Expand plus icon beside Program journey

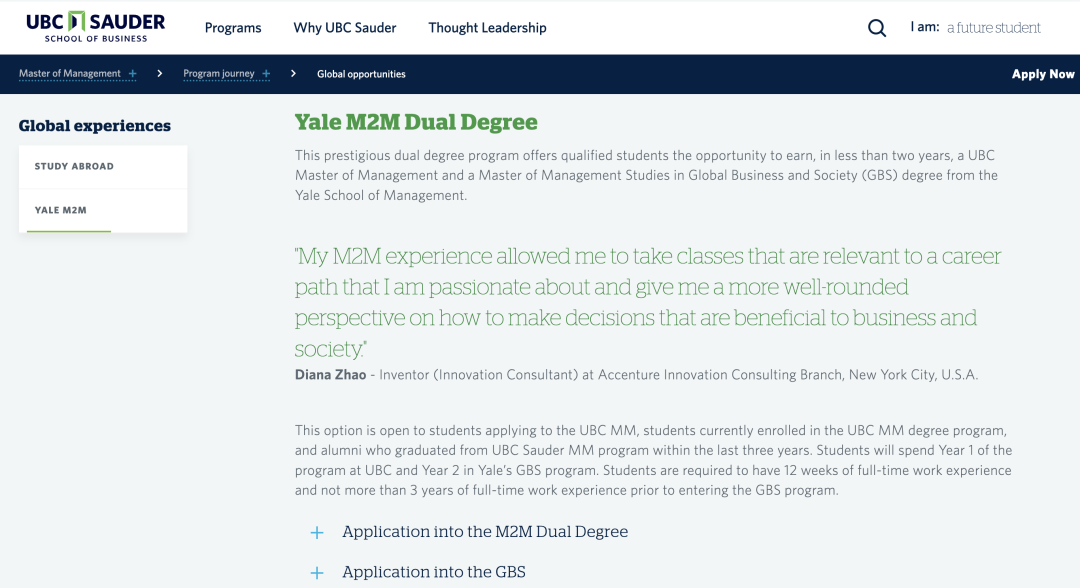click(266, 74)
